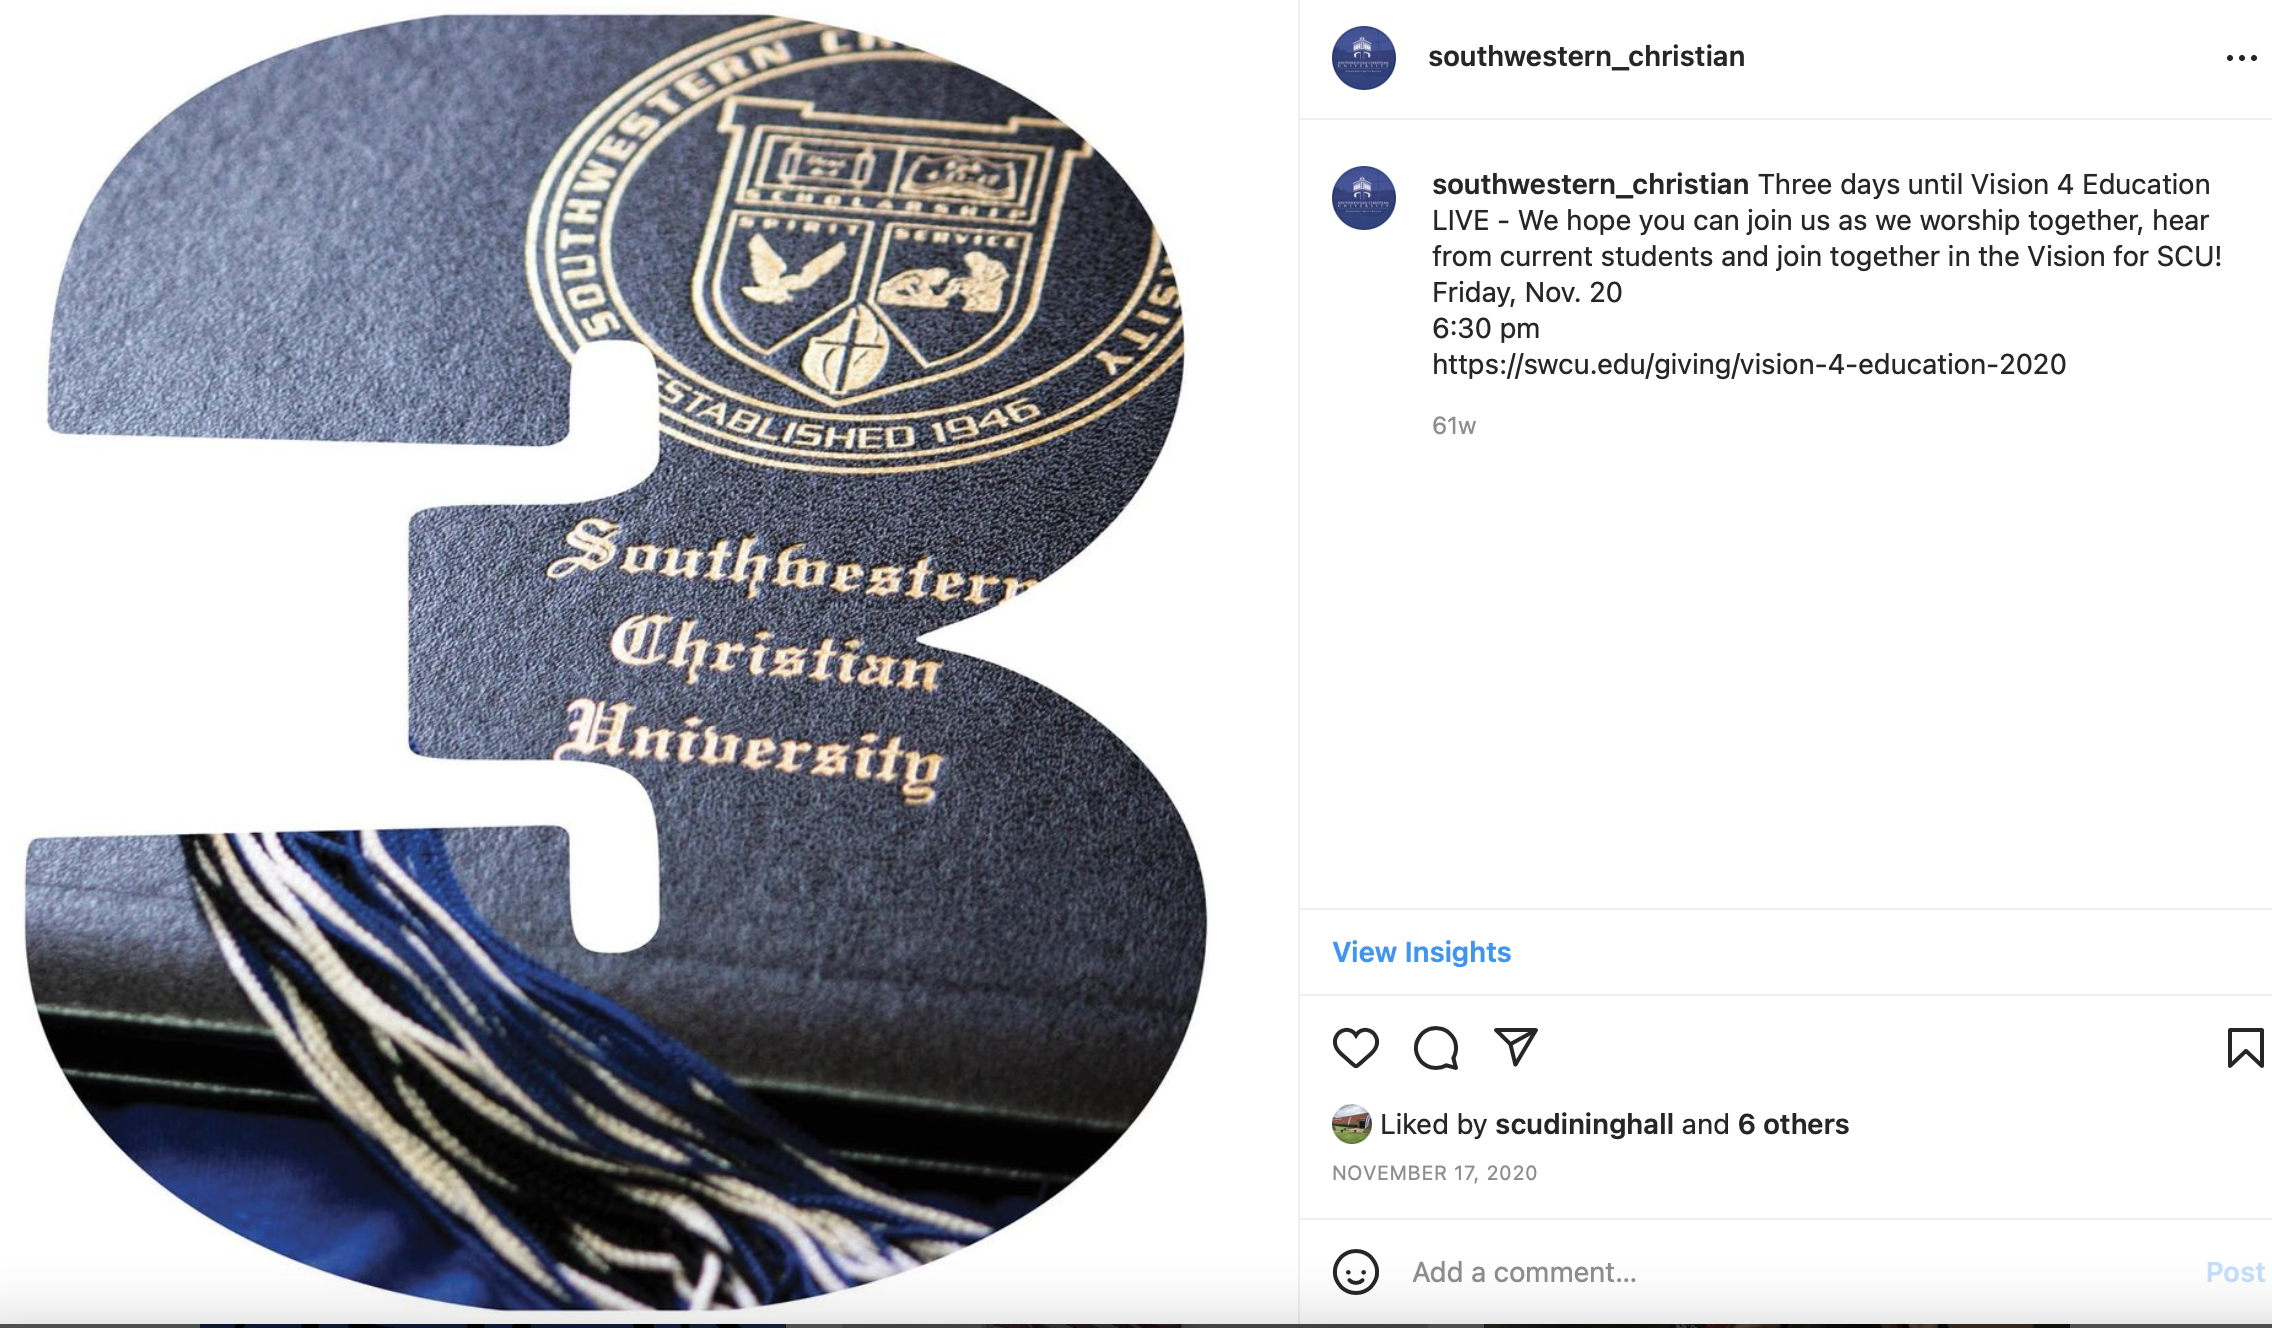Click scudininghall small avatar in likes
Image resolution: width=2272 pixels, height=1328 pixels.
[x=1351, y=1124]
